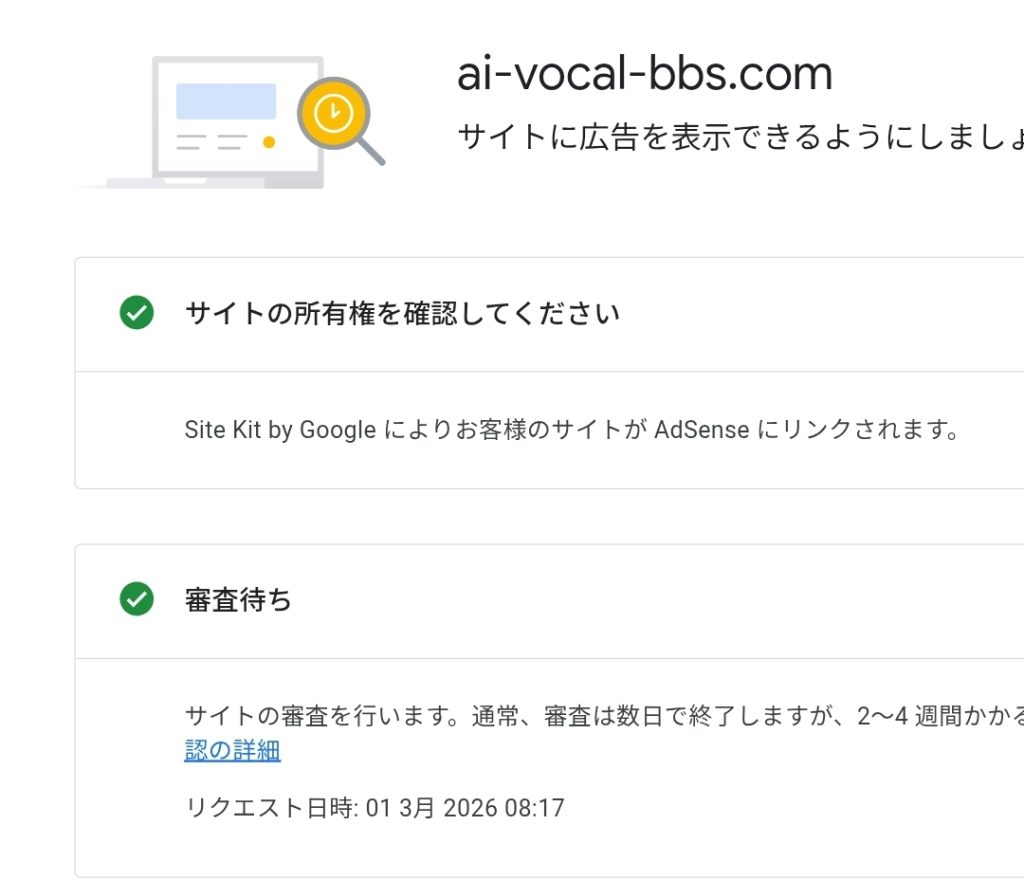Click the gray dashes in laptop illustration

pos(211,142)
